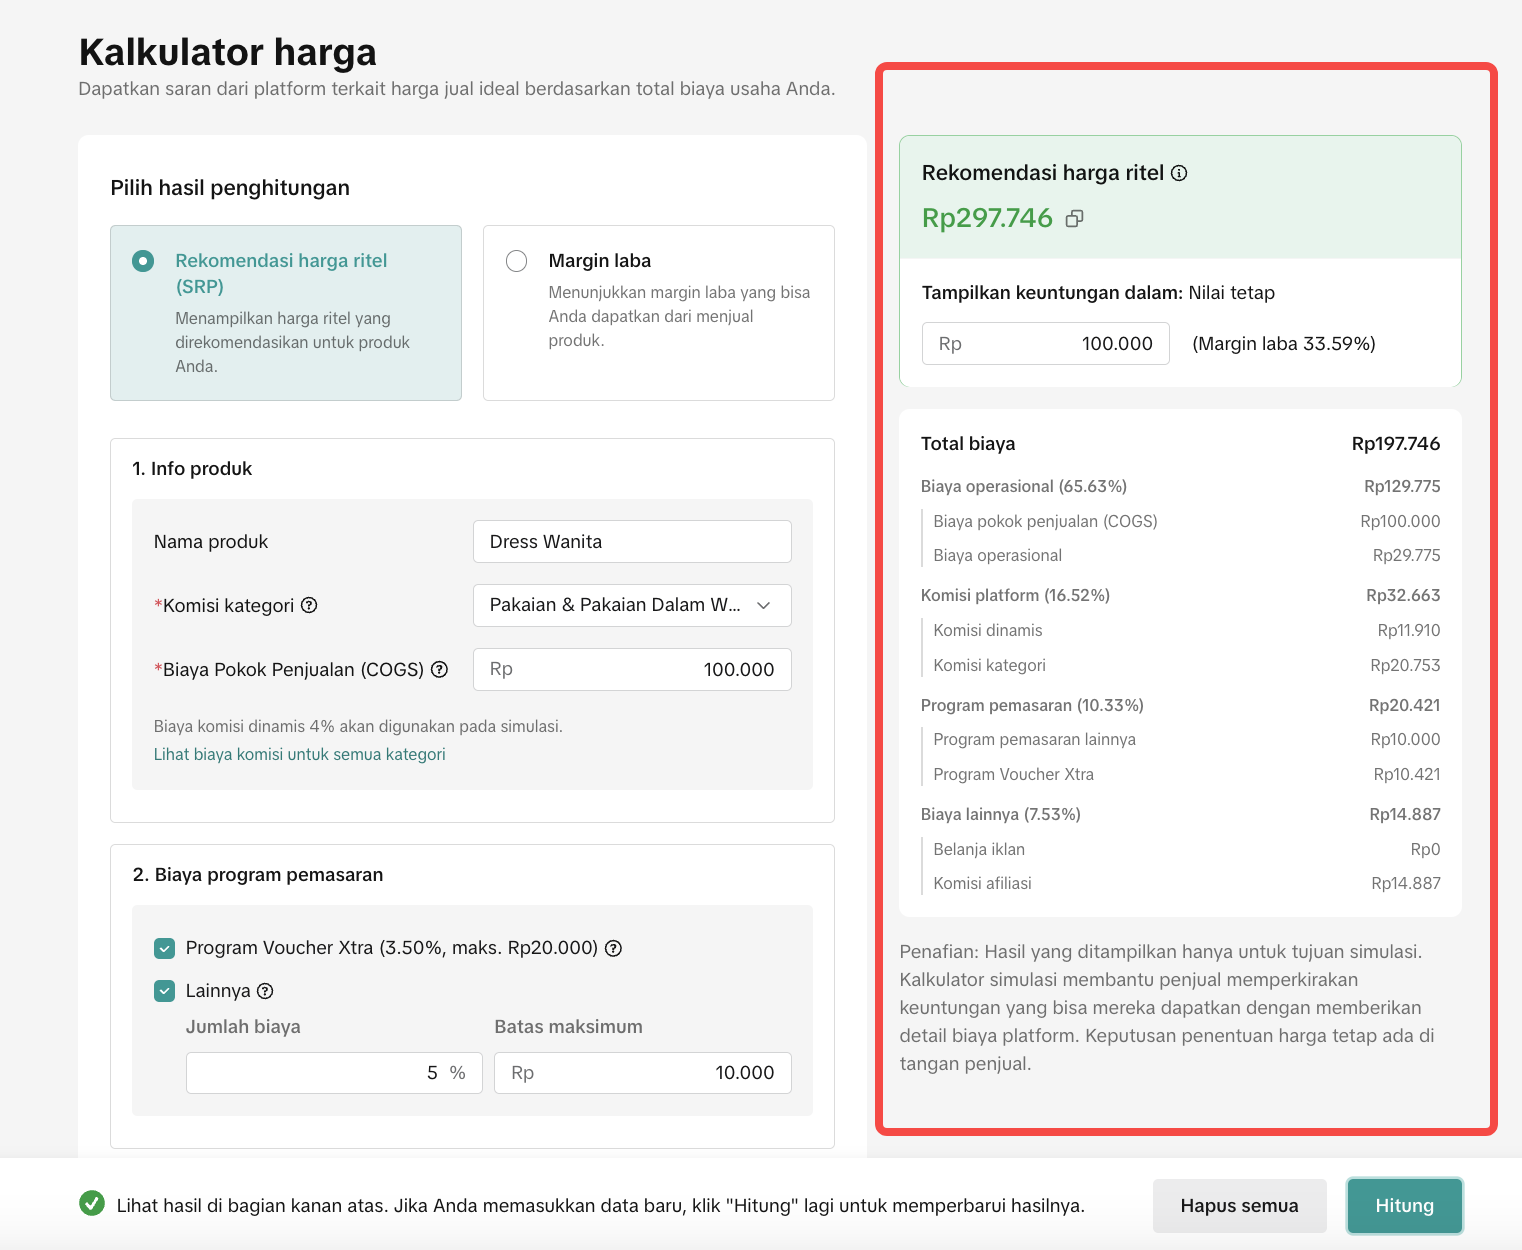Open Komisi kategori dropdown

(x=631, y=605)
